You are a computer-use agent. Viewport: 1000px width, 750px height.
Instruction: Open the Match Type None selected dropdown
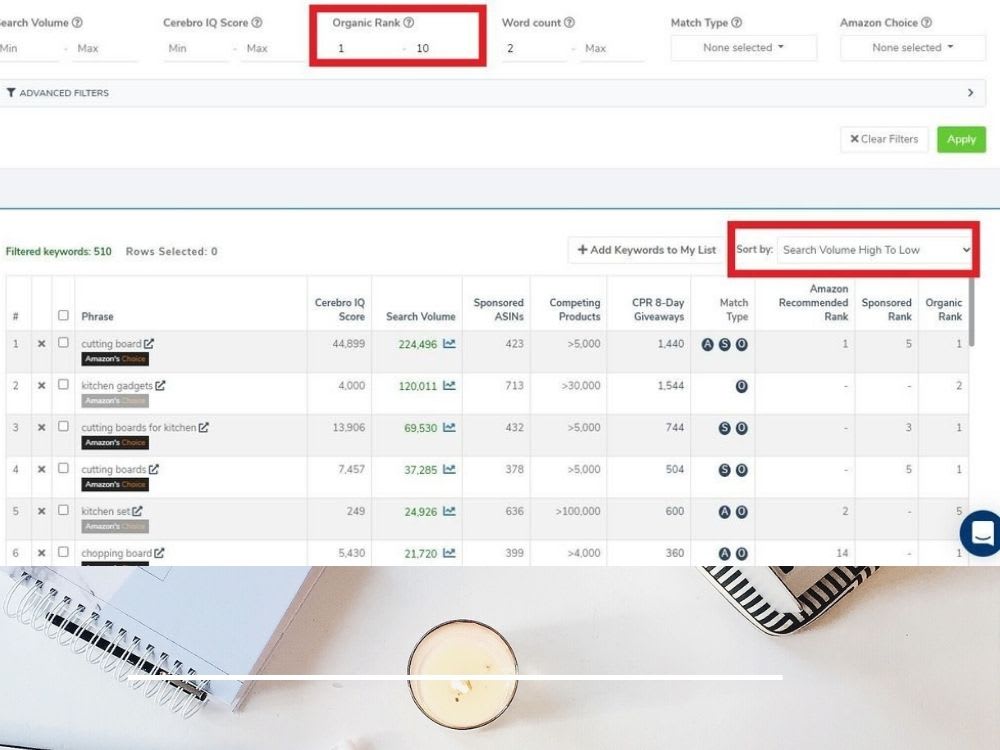(744, 48)
